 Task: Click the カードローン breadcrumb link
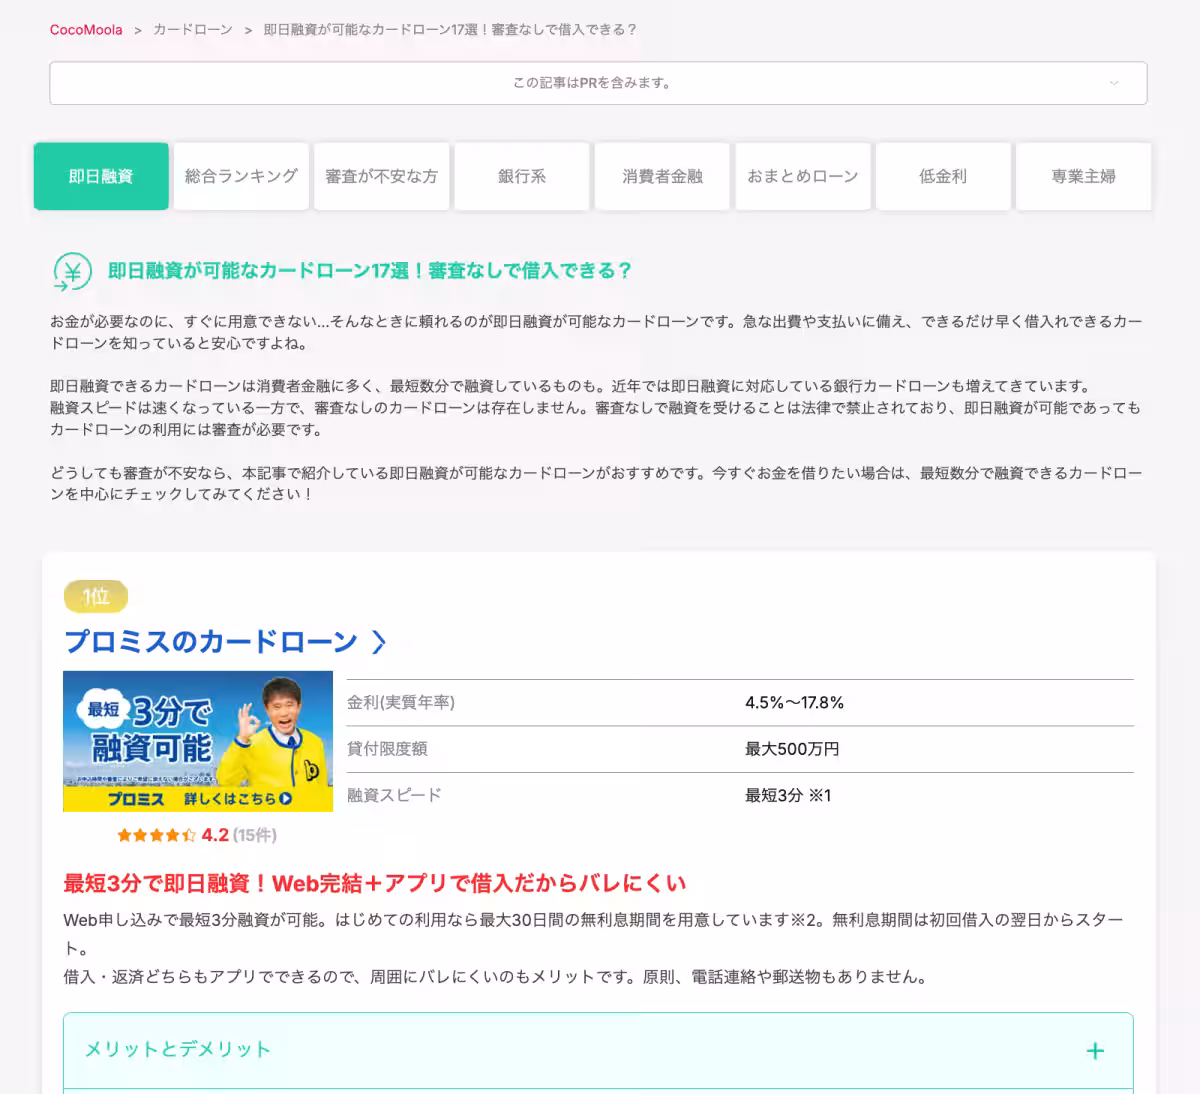tap(190, 30)
